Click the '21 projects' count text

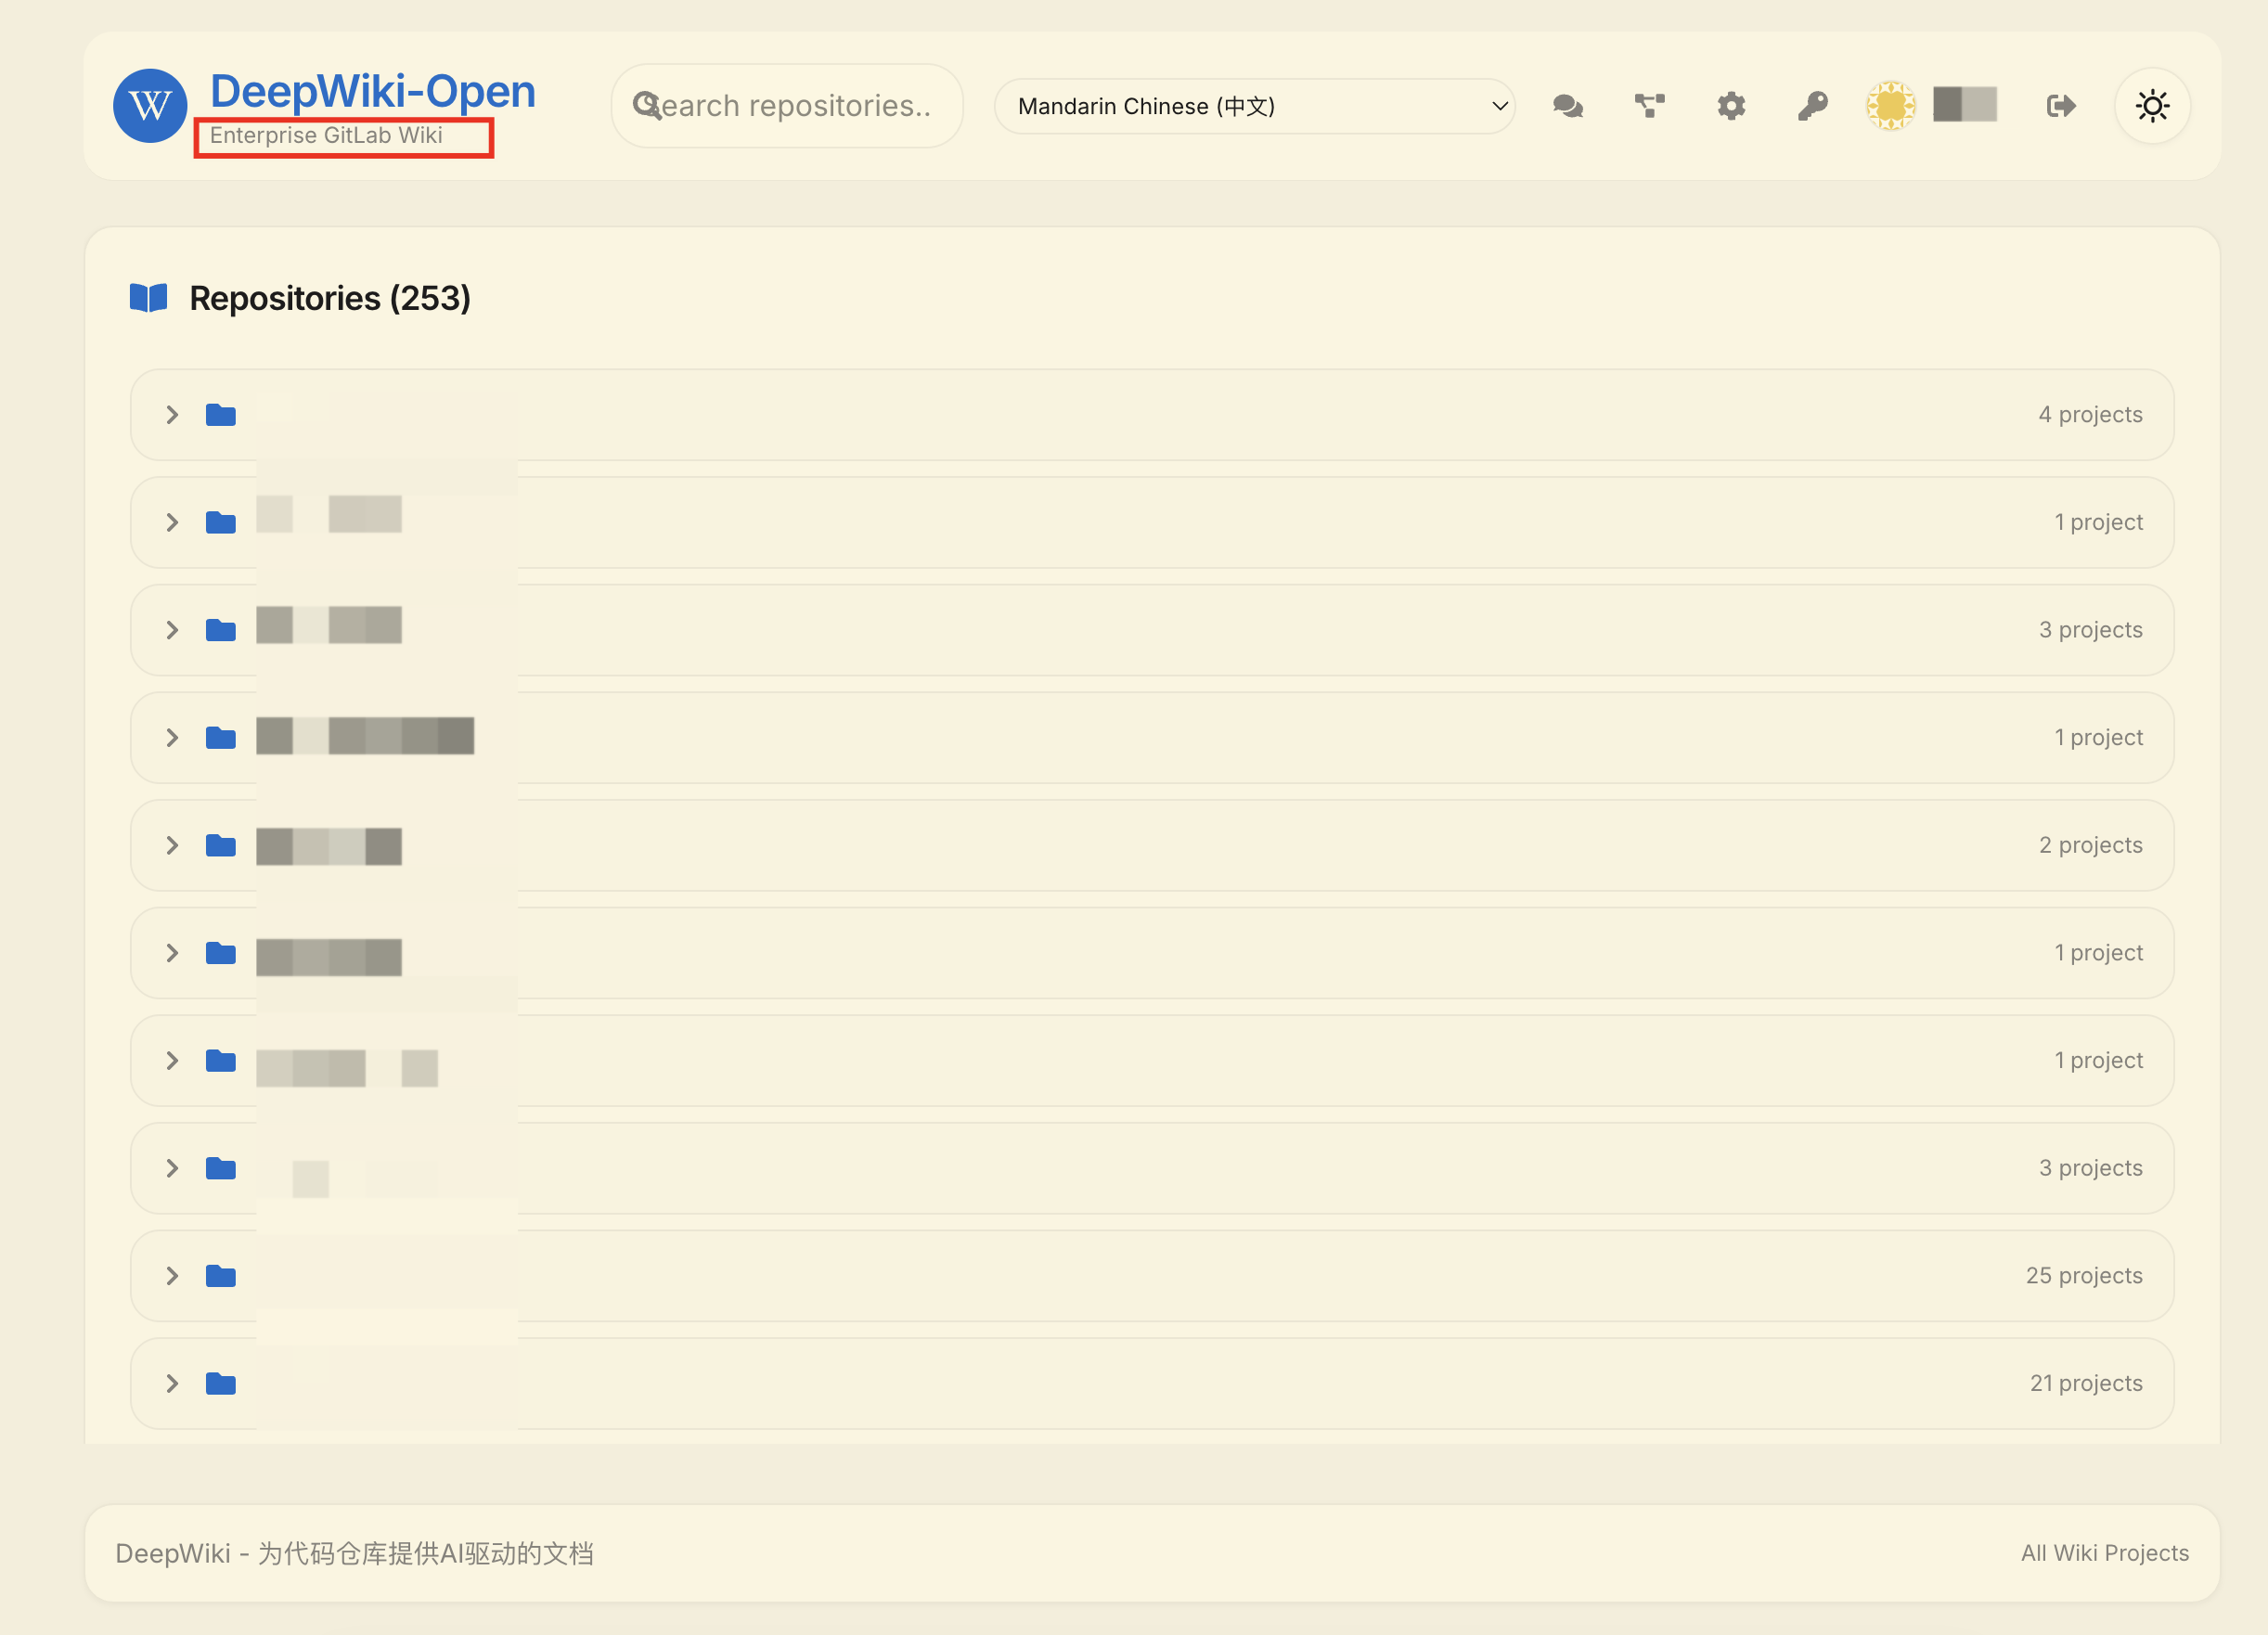click(x=2086, y=1384)
